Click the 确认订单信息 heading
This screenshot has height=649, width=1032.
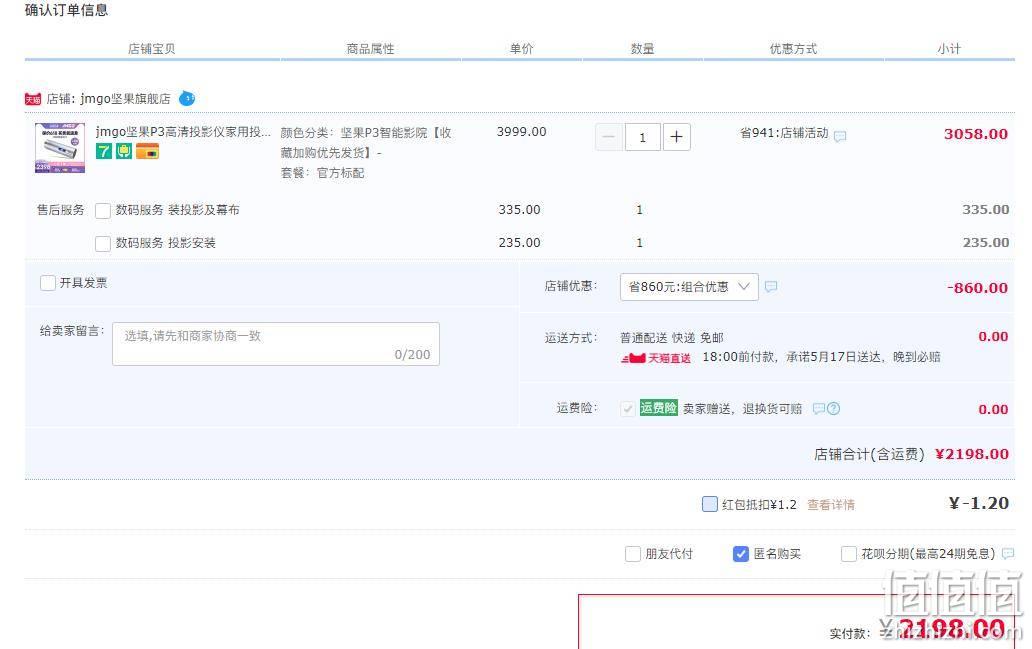pyautogui.click(x=66, y=10)
